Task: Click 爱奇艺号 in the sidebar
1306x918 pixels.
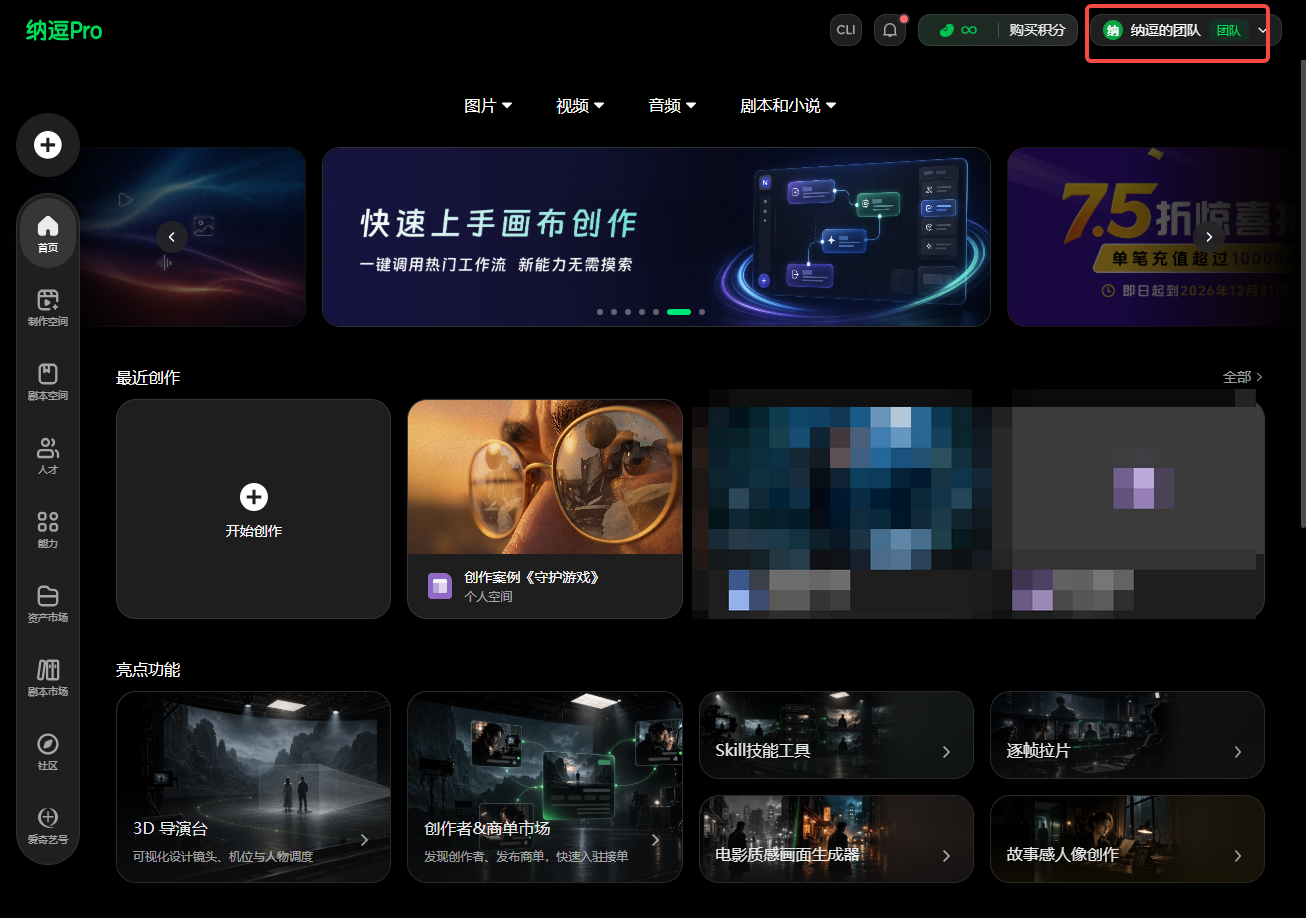Action: 48,826
